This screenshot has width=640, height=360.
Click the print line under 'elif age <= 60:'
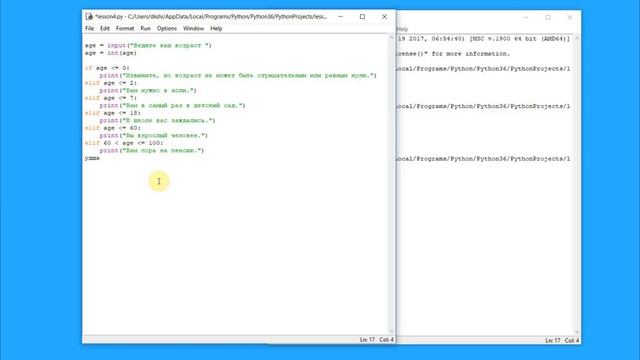tap(154, 136)
